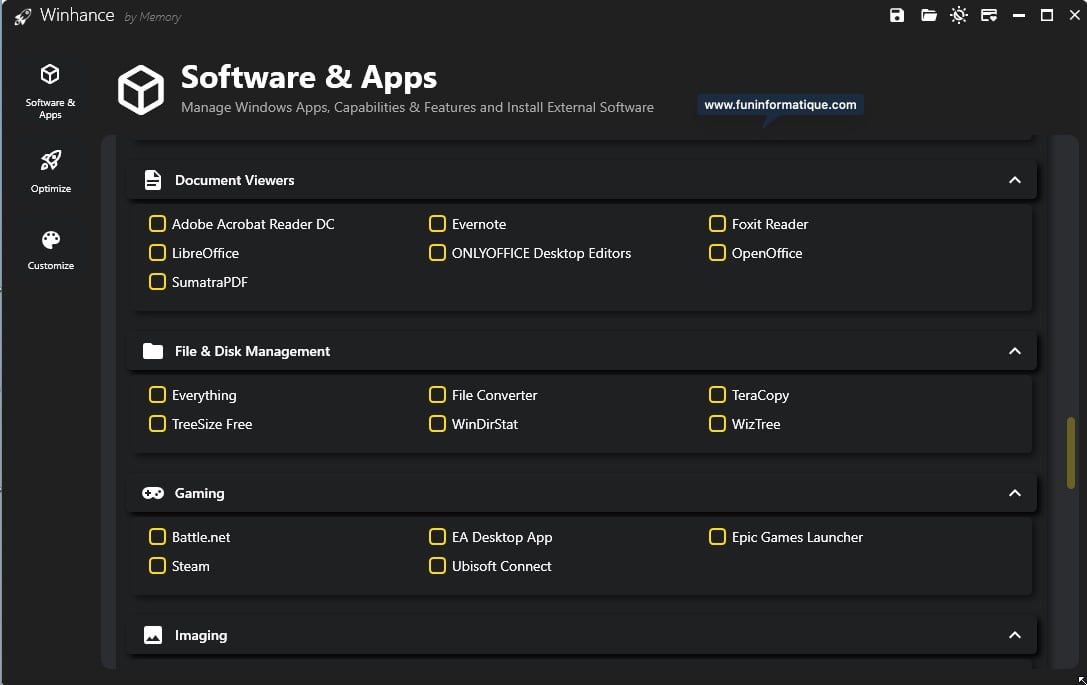Collapse the File & Disk Management section
Screen dimensions: 1087x685
(1015, 351)
